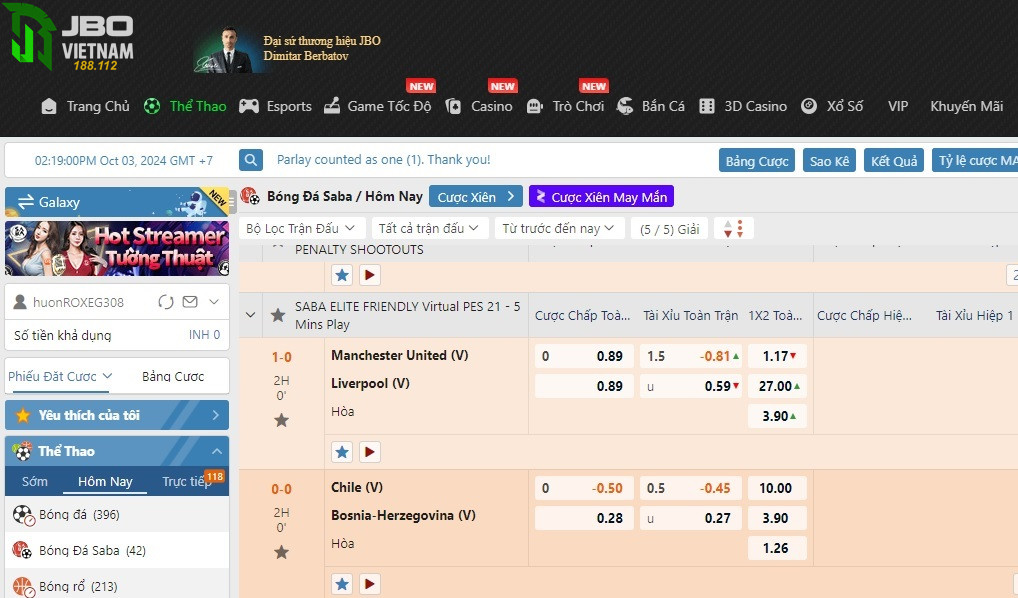Image resolution: width=1018 pixels, height=598 pixels.
Task: Click the Bảng Cược button in the top bar
Action: [757, 161]
